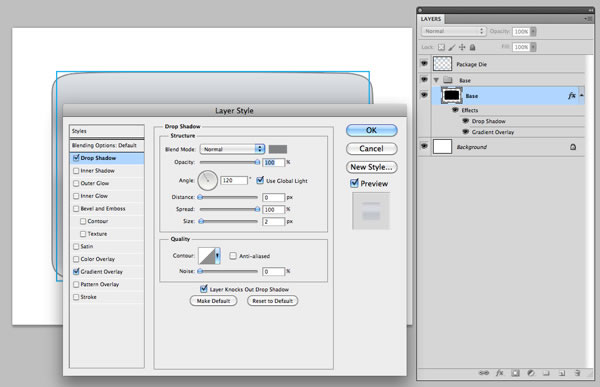Viewport: 600px width, 387px height.
Task: Click the Noise slider handle
Action: [200, 271]
